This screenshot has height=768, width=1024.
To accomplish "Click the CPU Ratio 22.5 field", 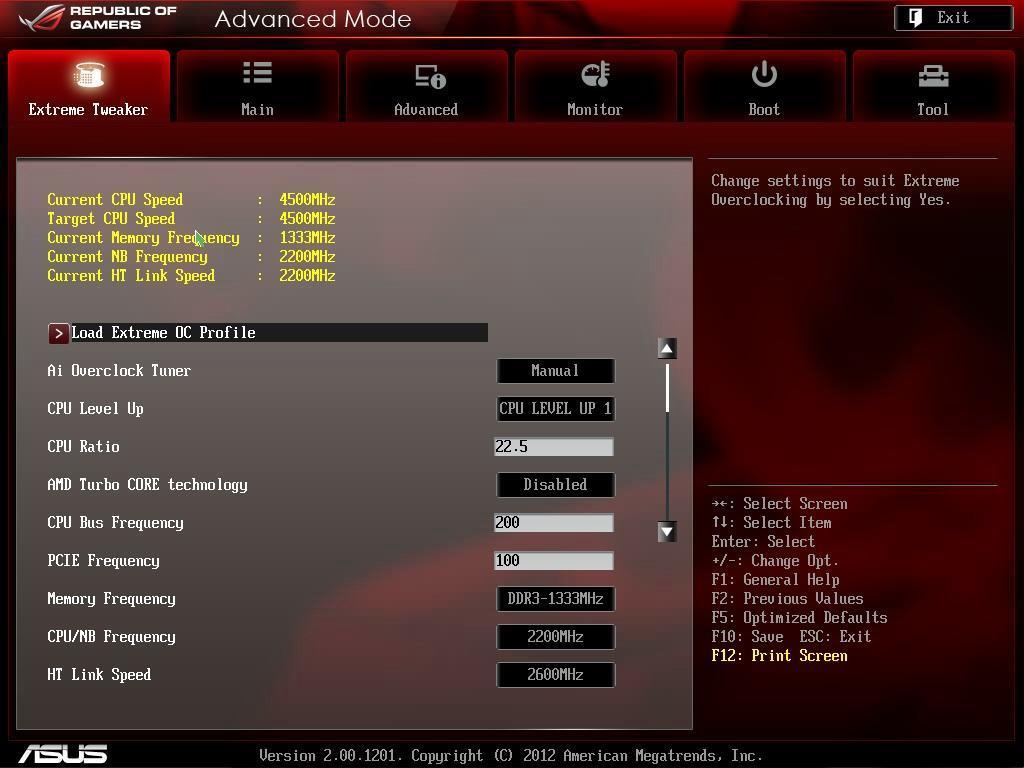I will [x=554, y=447].
